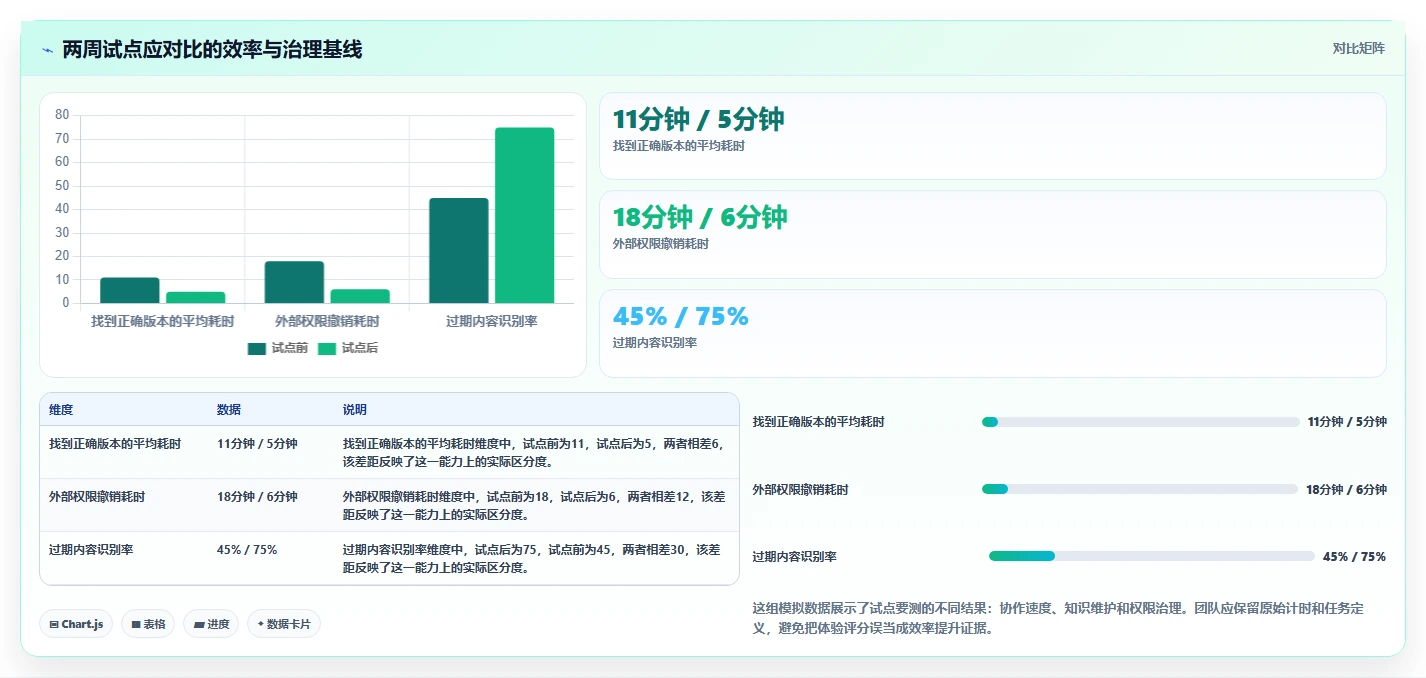Click the lightning icon beside the title
Viewport: 1426px width, 678px height.
pos(47,50)
